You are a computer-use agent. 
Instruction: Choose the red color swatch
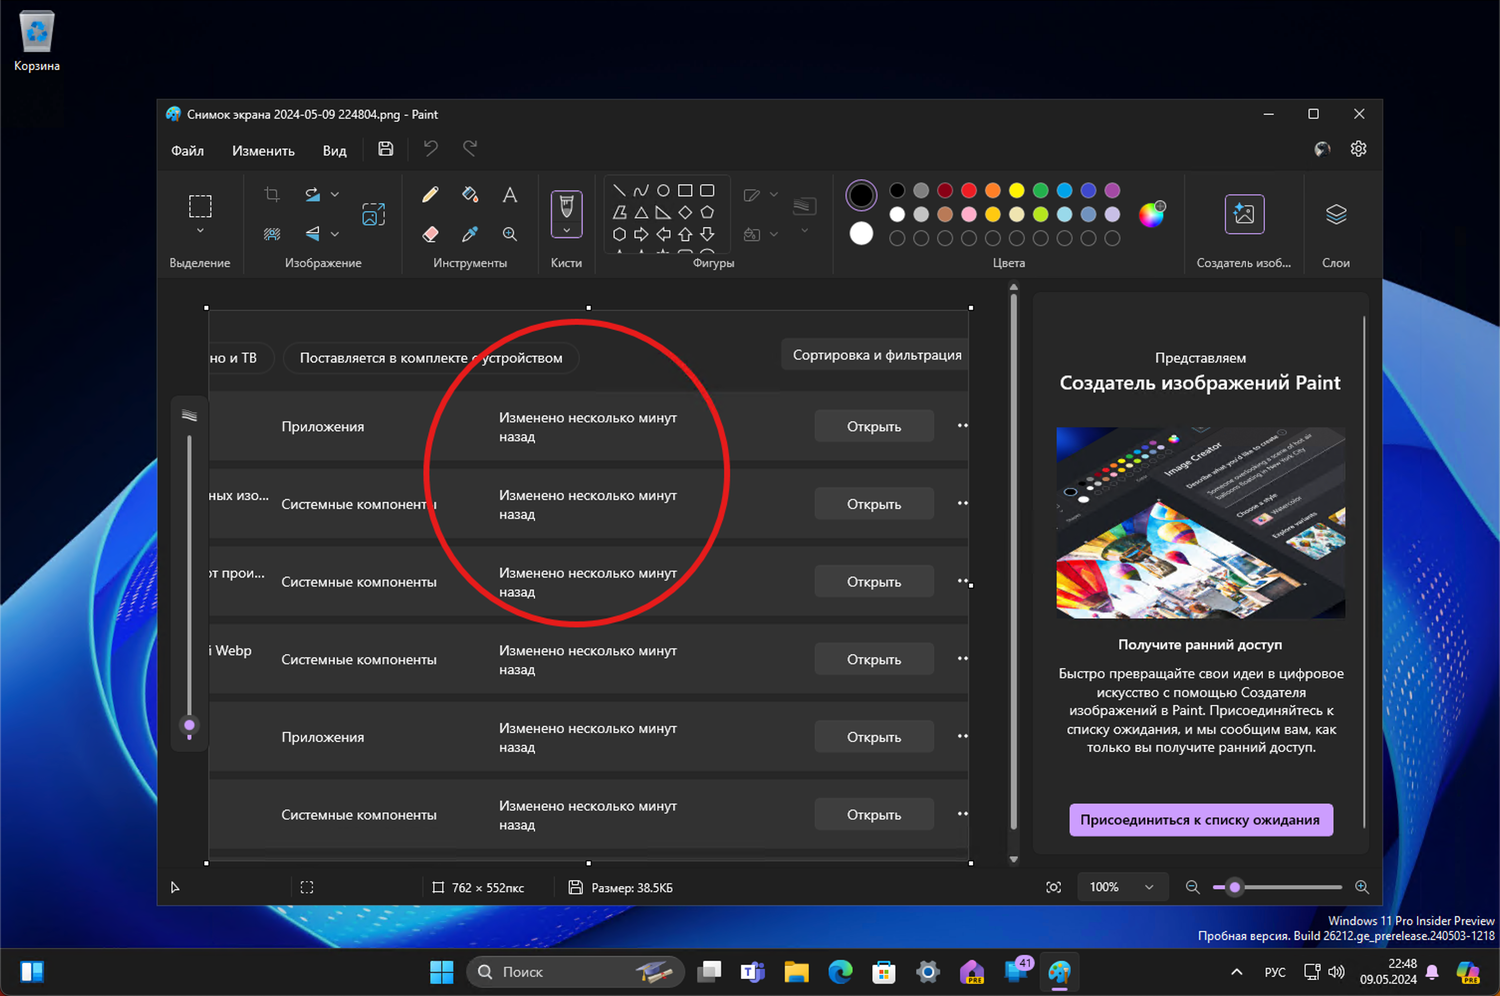(x=969, y=190)
